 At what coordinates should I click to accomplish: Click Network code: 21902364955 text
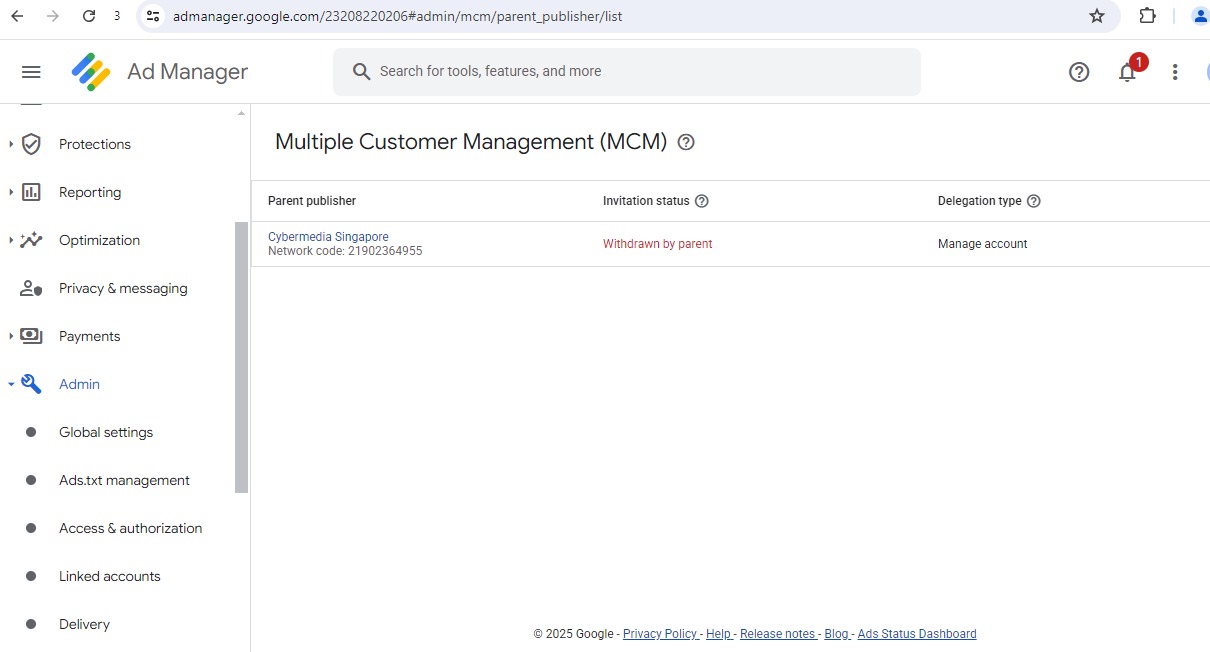pos(345,251)
